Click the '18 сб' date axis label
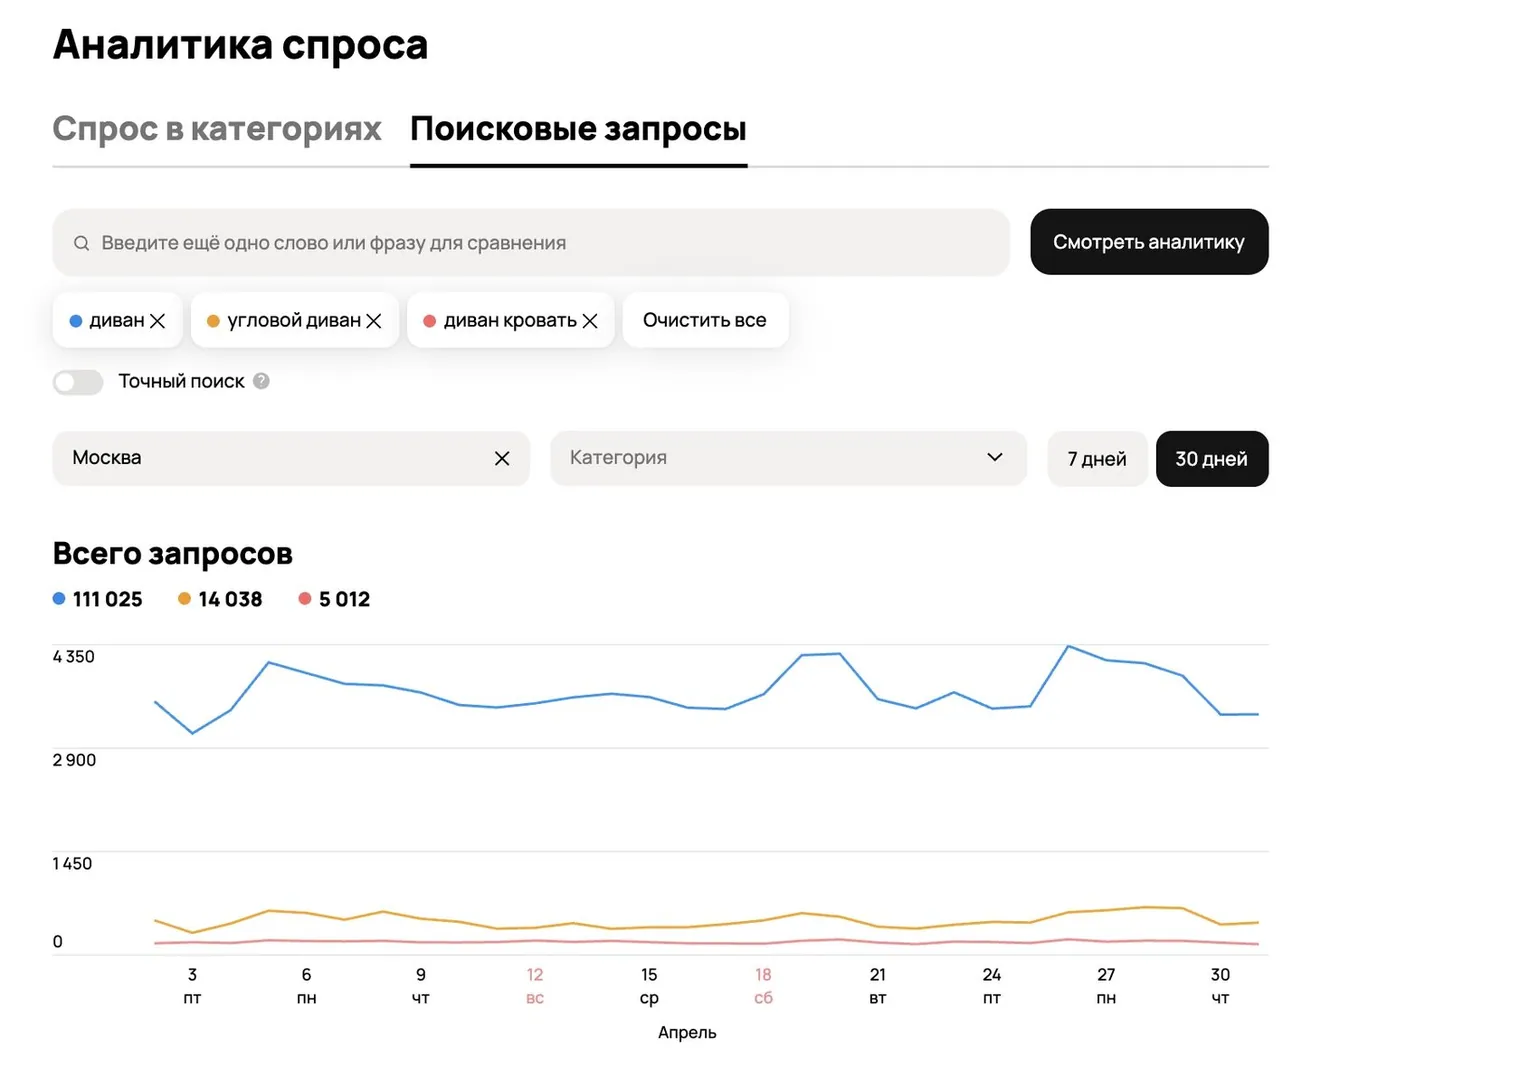 (x=763, y=986)
